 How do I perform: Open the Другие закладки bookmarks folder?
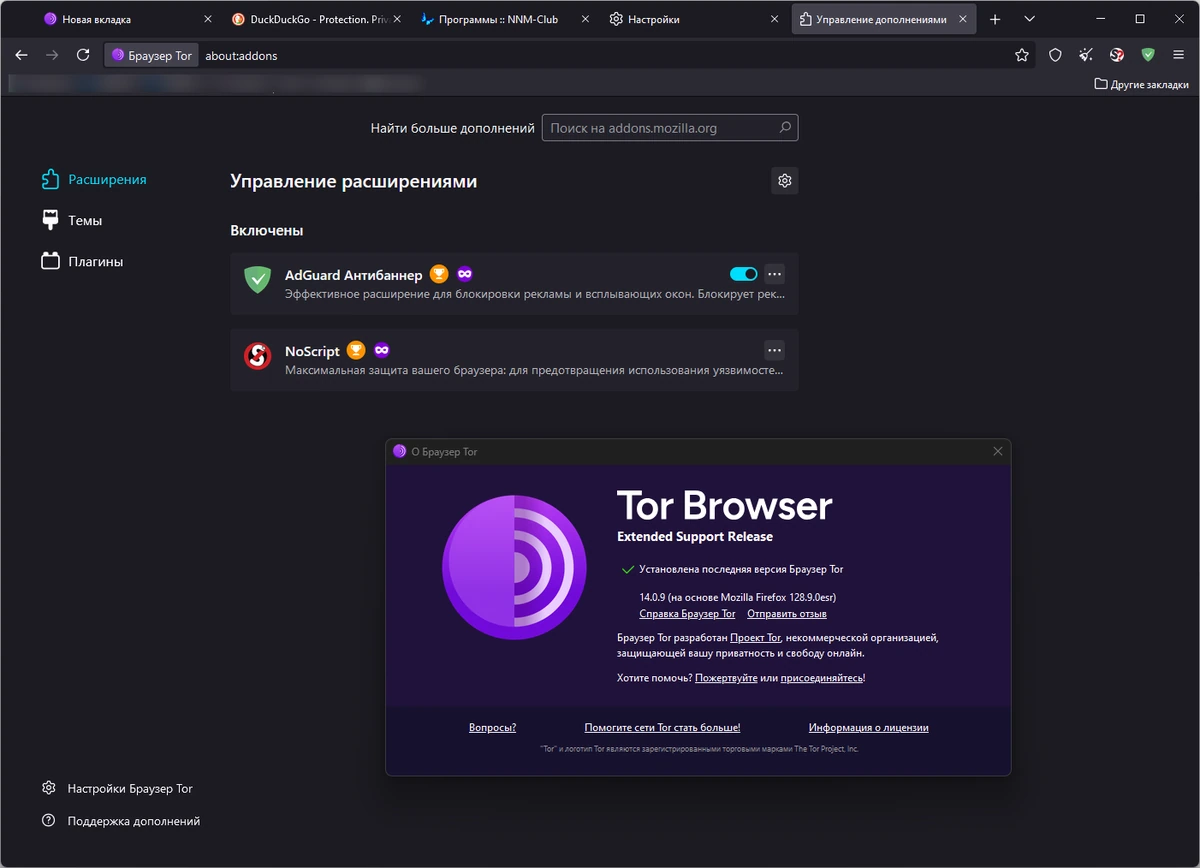coord(1141,84)
